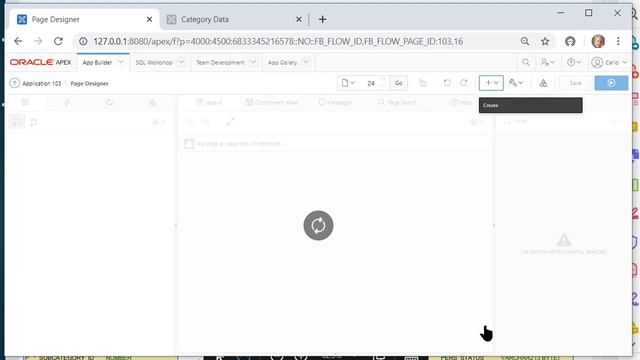Click the site info icon in address bar
This screenshot has width=640, height=360.
pyautogui.click(x=83, y=41)
